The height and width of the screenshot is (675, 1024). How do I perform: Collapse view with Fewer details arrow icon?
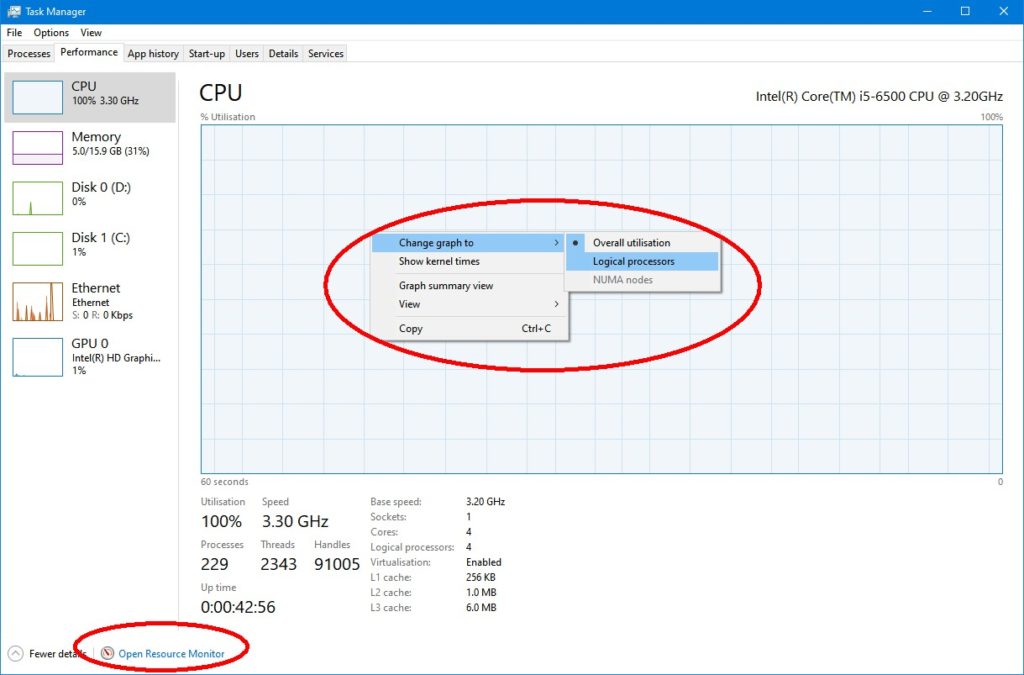(x=16, y=653)
